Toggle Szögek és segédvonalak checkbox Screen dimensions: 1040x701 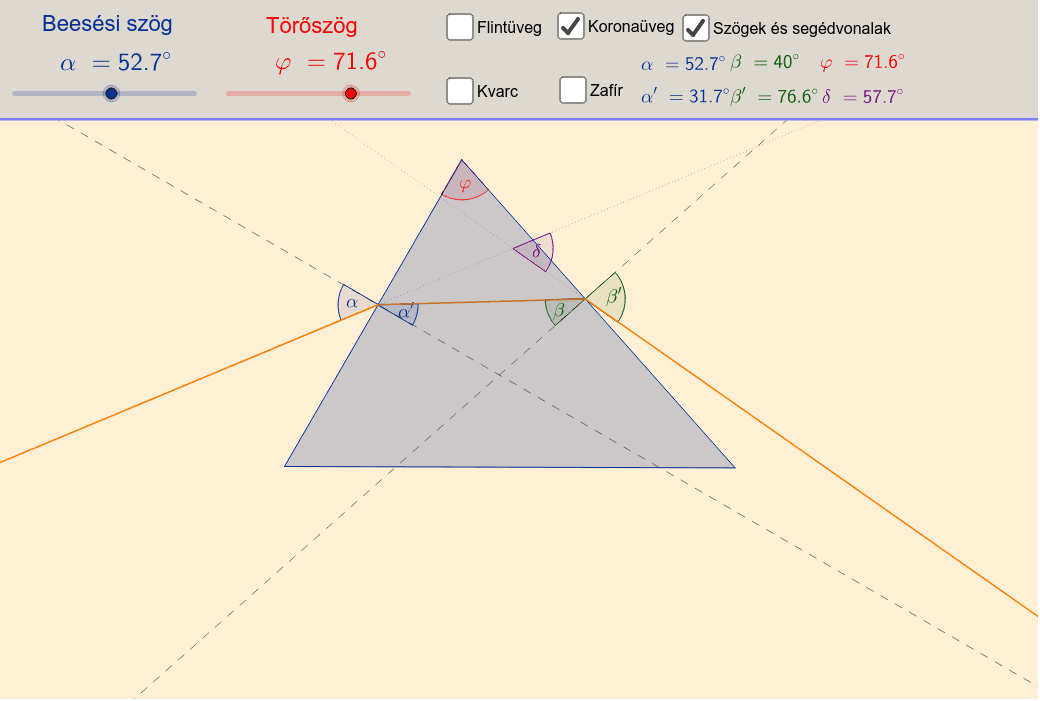pos(696,28)
